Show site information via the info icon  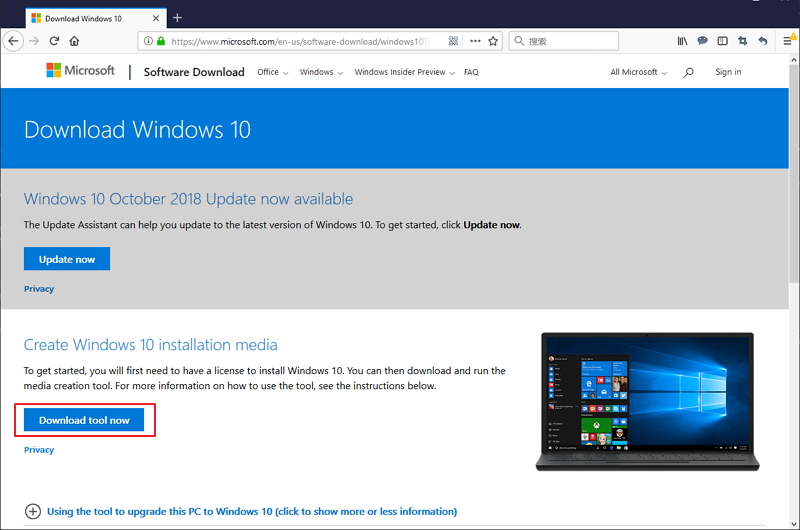(x=148, y=41)
